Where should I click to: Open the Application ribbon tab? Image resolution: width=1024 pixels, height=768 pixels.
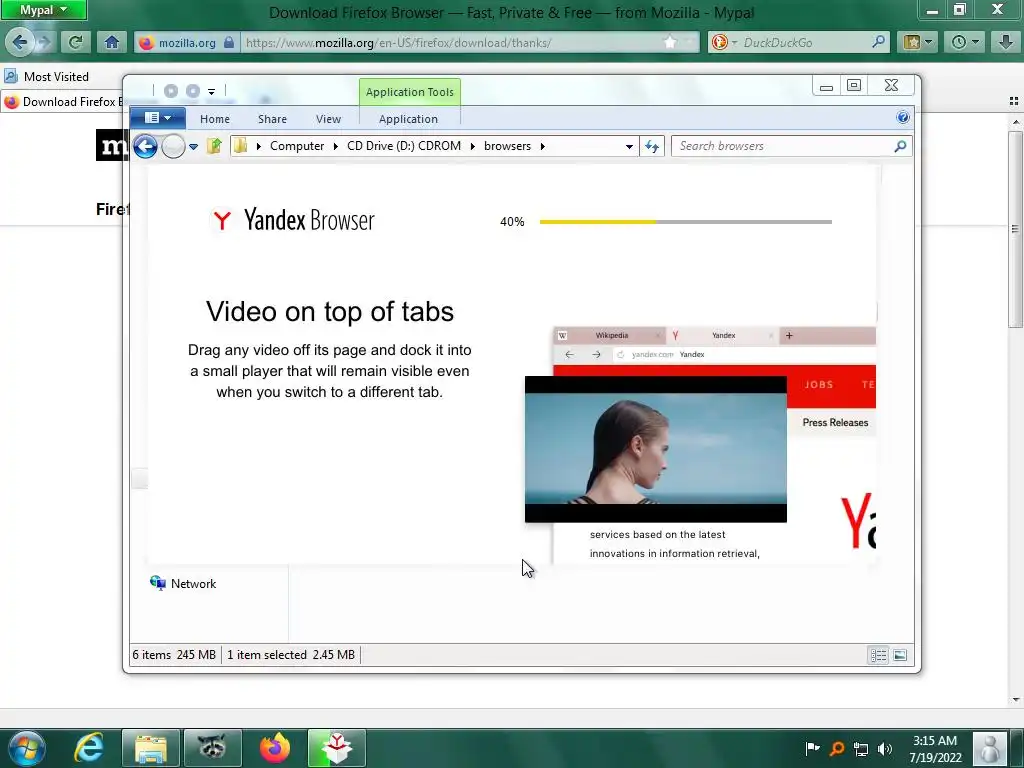(x=408, y=119)
